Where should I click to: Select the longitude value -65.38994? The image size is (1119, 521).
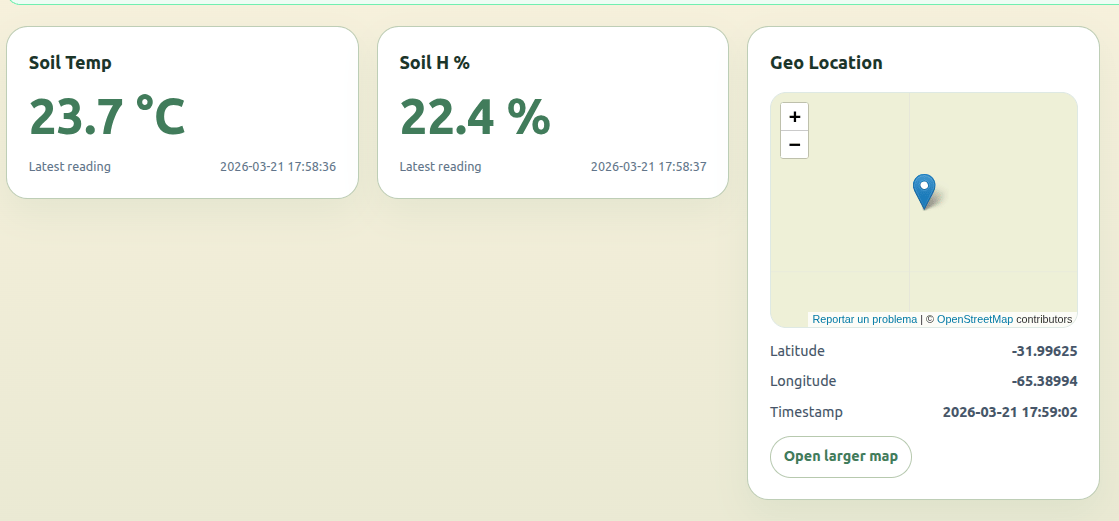pyautogui.click(x=1044, y=381)
